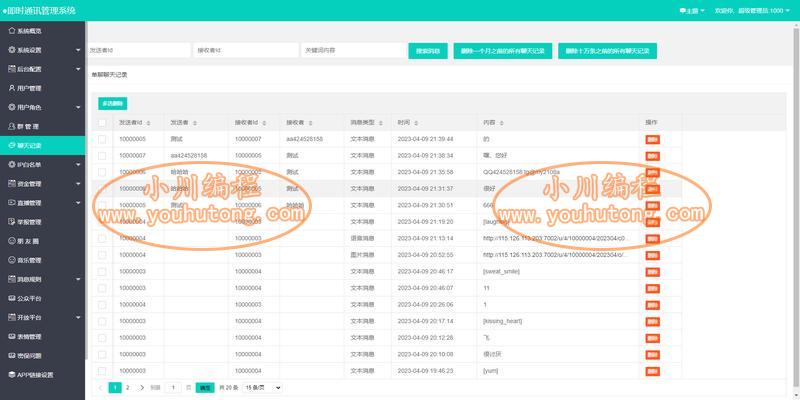Sort by 消息类型 using its arrows
Image resolution: width=800 pixels, height=400 pixels.
coord(381,123)
